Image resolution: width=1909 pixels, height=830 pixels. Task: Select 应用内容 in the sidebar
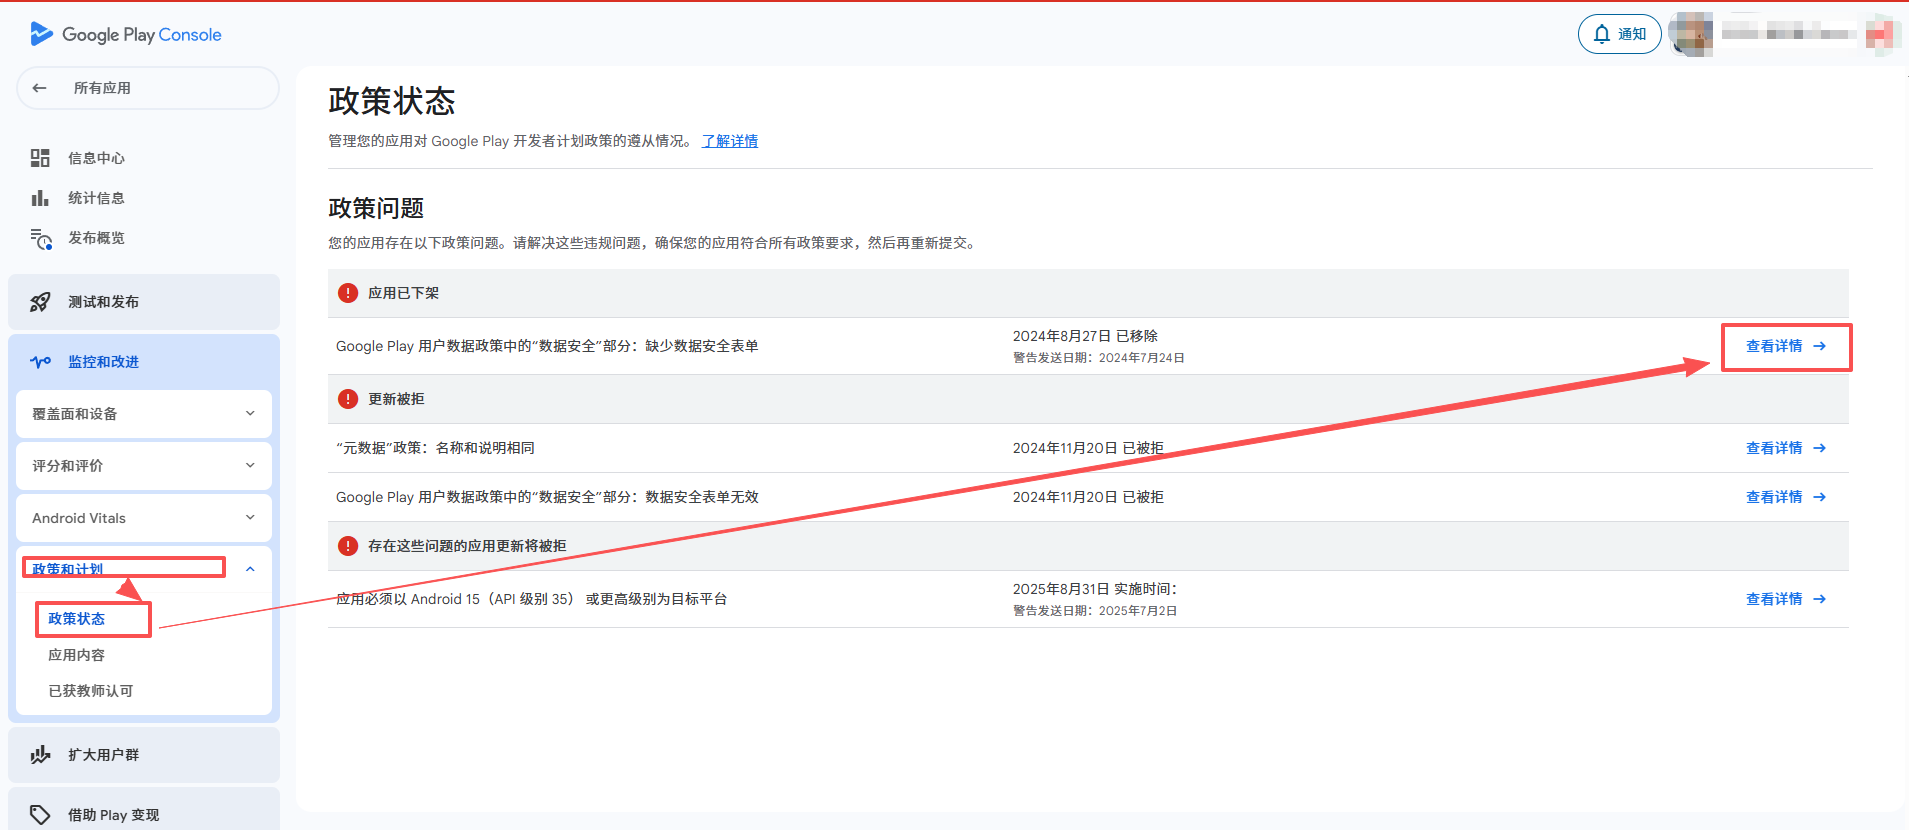(x=77, y=655)
